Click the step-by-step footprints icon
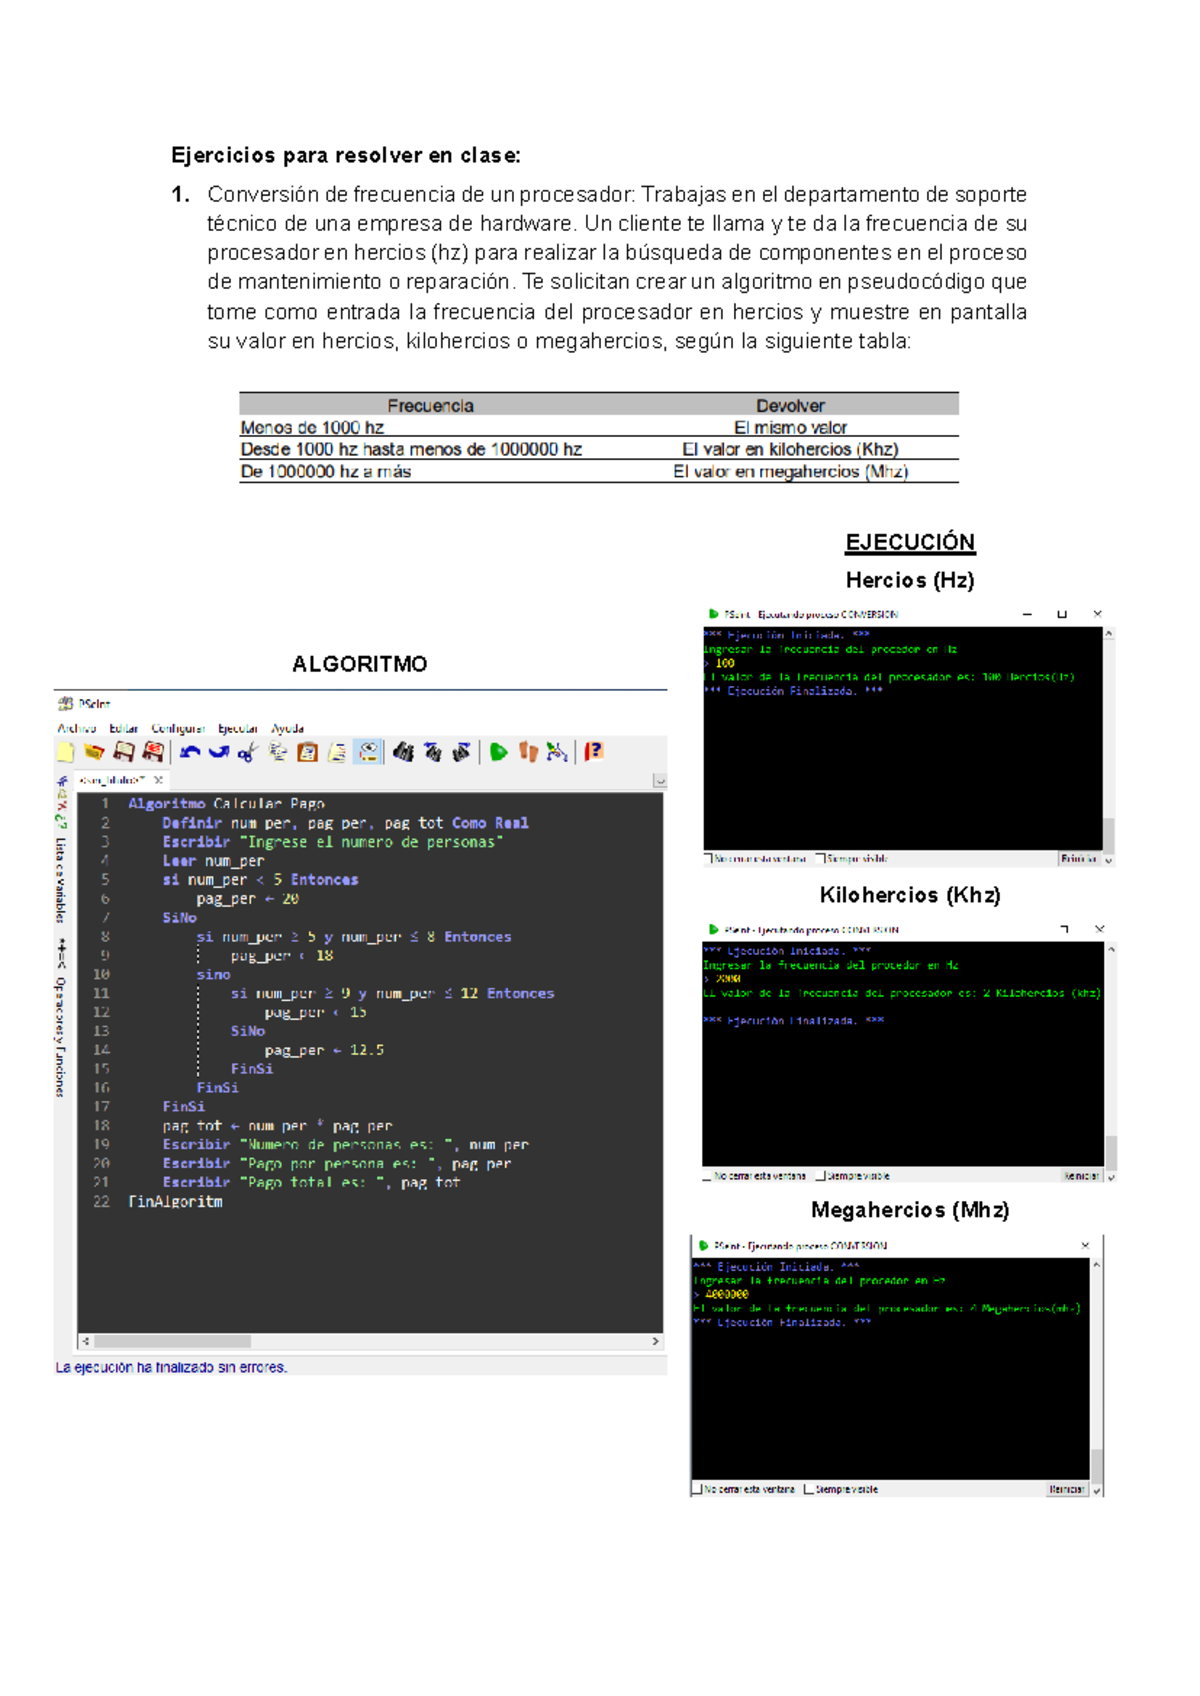Viewport: 1200px width, 1696px height. pyautogui.click(x=528, y=752)
